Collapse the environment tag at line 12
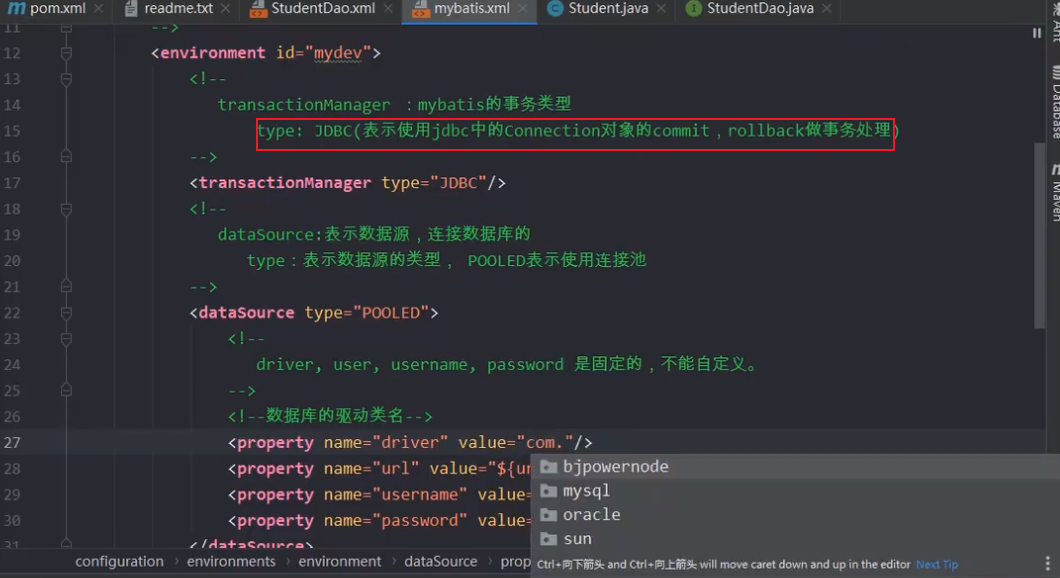Screen dimensions: 1060x578 click(x=66, y=53)
